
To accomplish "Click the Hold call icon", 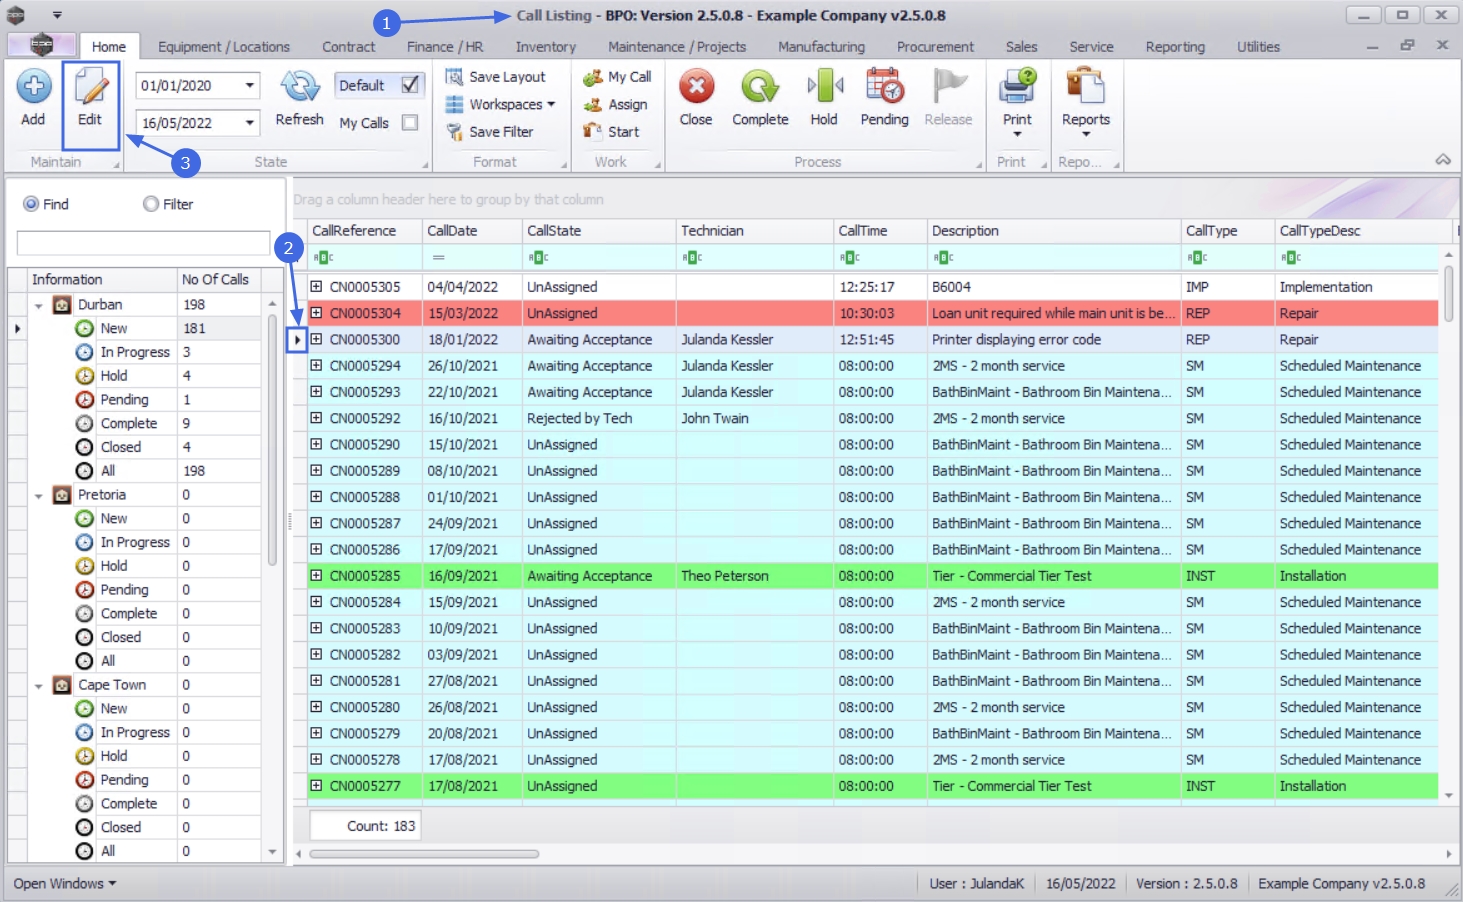I will tap(824, 87).
